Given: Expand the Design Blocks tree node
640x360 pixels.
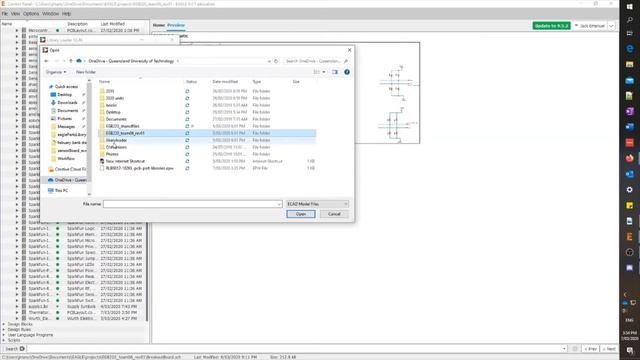Looking at the screenshot, I should tap(4, 324).
